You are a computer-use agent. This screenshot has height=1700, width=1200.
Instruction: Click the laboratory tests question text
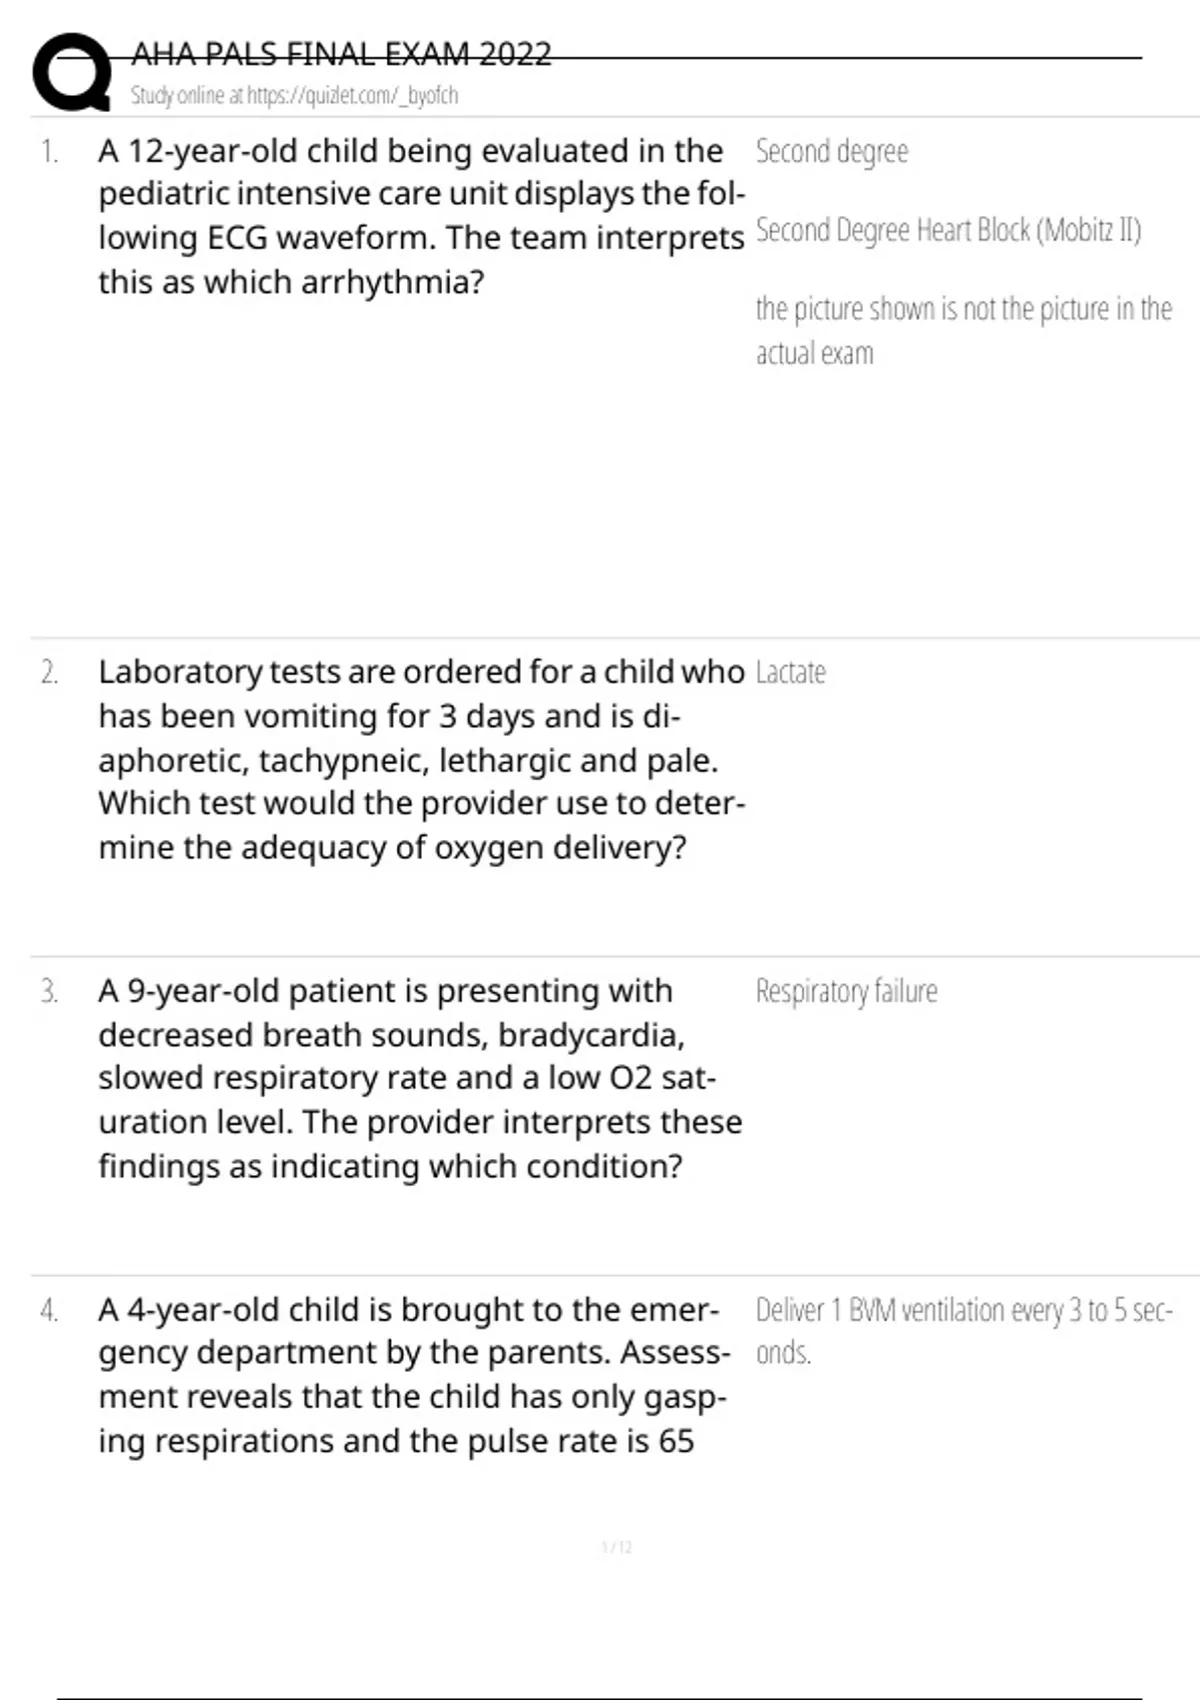tap(420, 760)
